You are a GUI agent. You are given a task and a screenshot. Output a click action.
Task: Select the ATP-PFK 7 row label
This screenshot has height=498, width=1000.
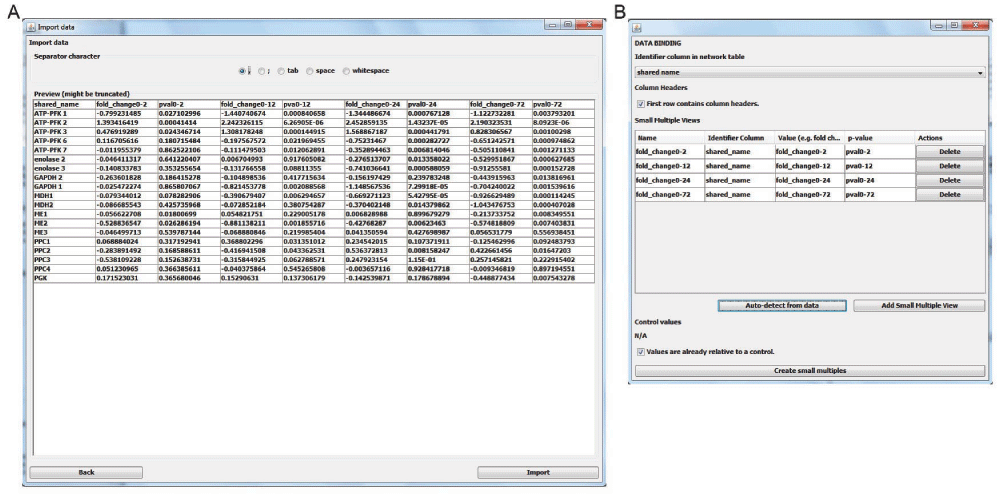64,149
